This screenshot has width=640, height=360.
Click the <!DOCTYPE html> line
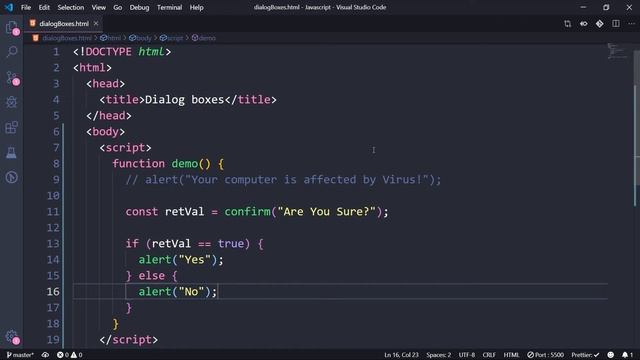(122, 52)
